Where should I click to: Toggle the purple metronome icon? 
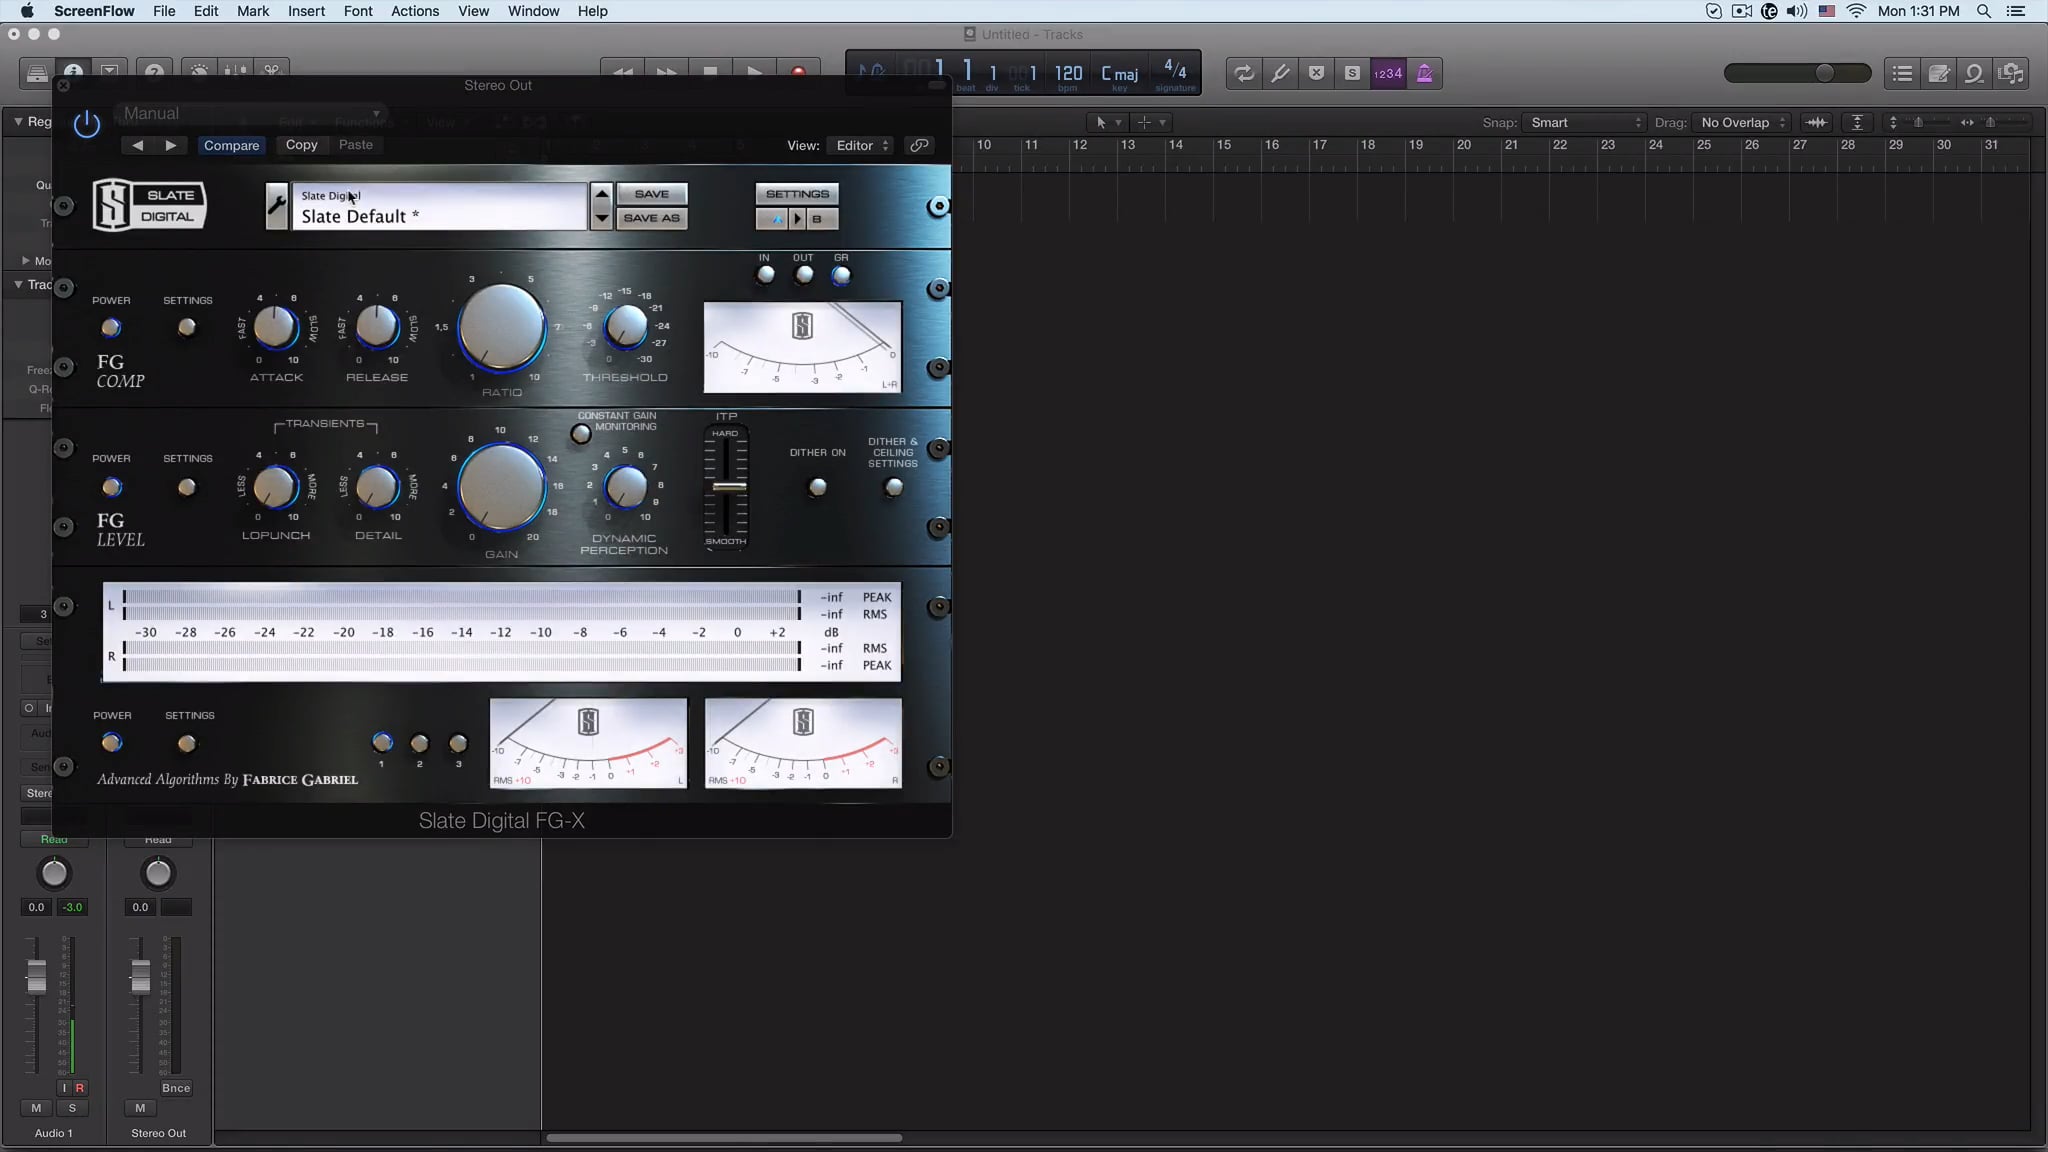click(x=1424, y=73)
